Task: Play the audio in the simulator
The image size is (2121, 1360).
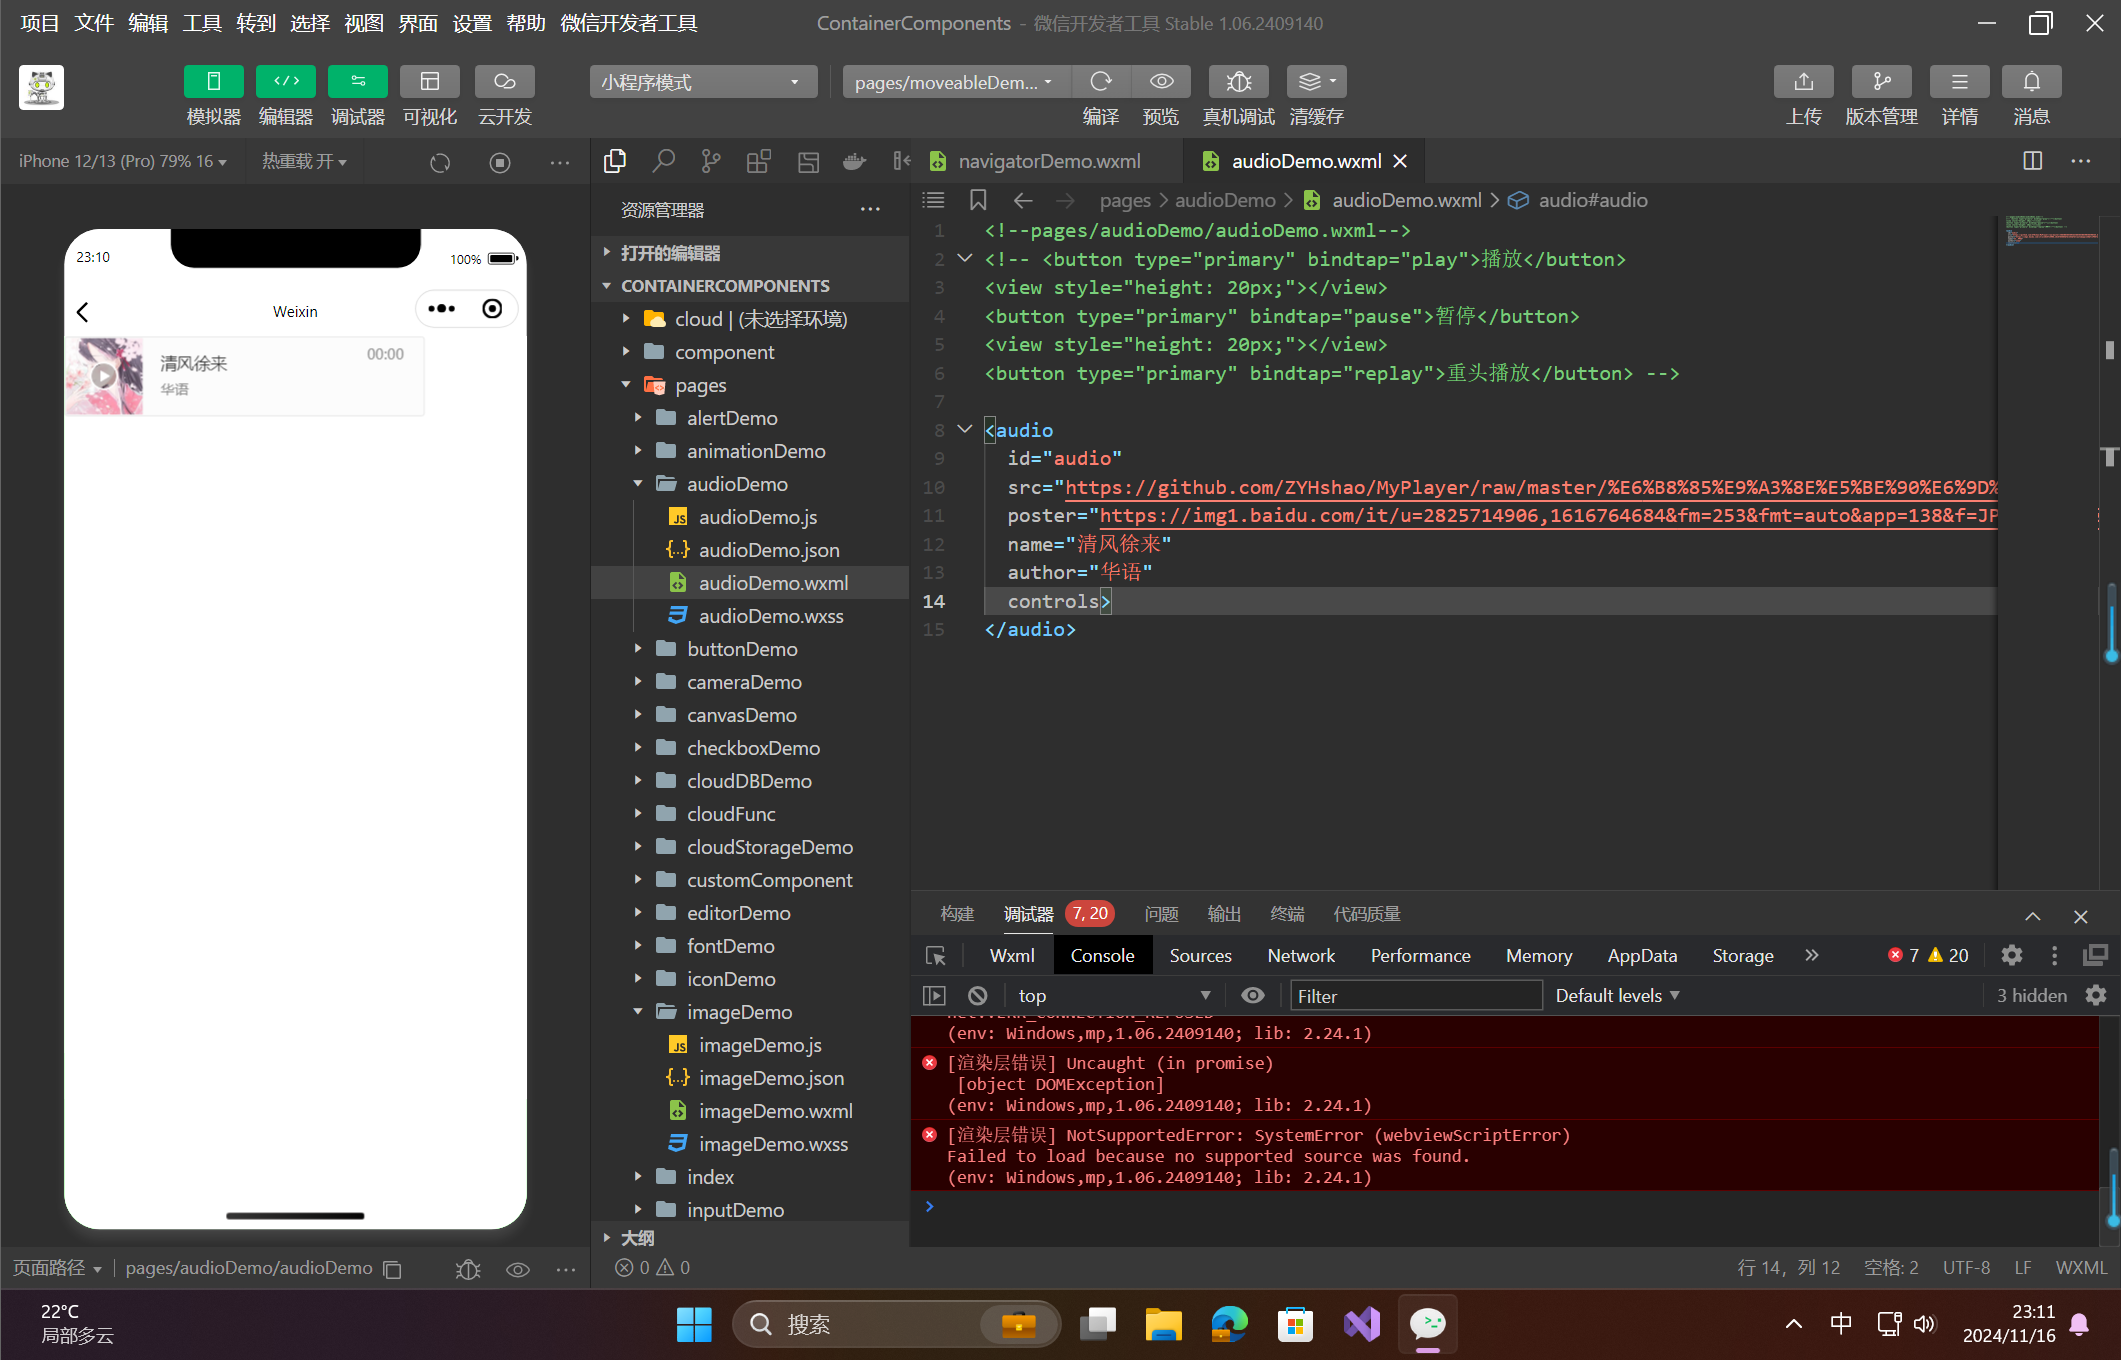Action: (x=103, y=376)
